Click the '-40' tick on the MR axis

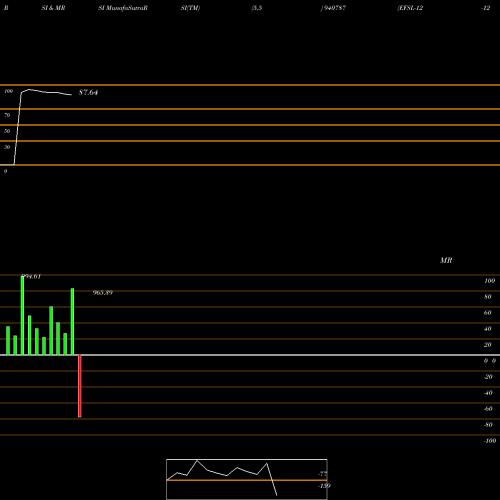[x=488, y=393]
